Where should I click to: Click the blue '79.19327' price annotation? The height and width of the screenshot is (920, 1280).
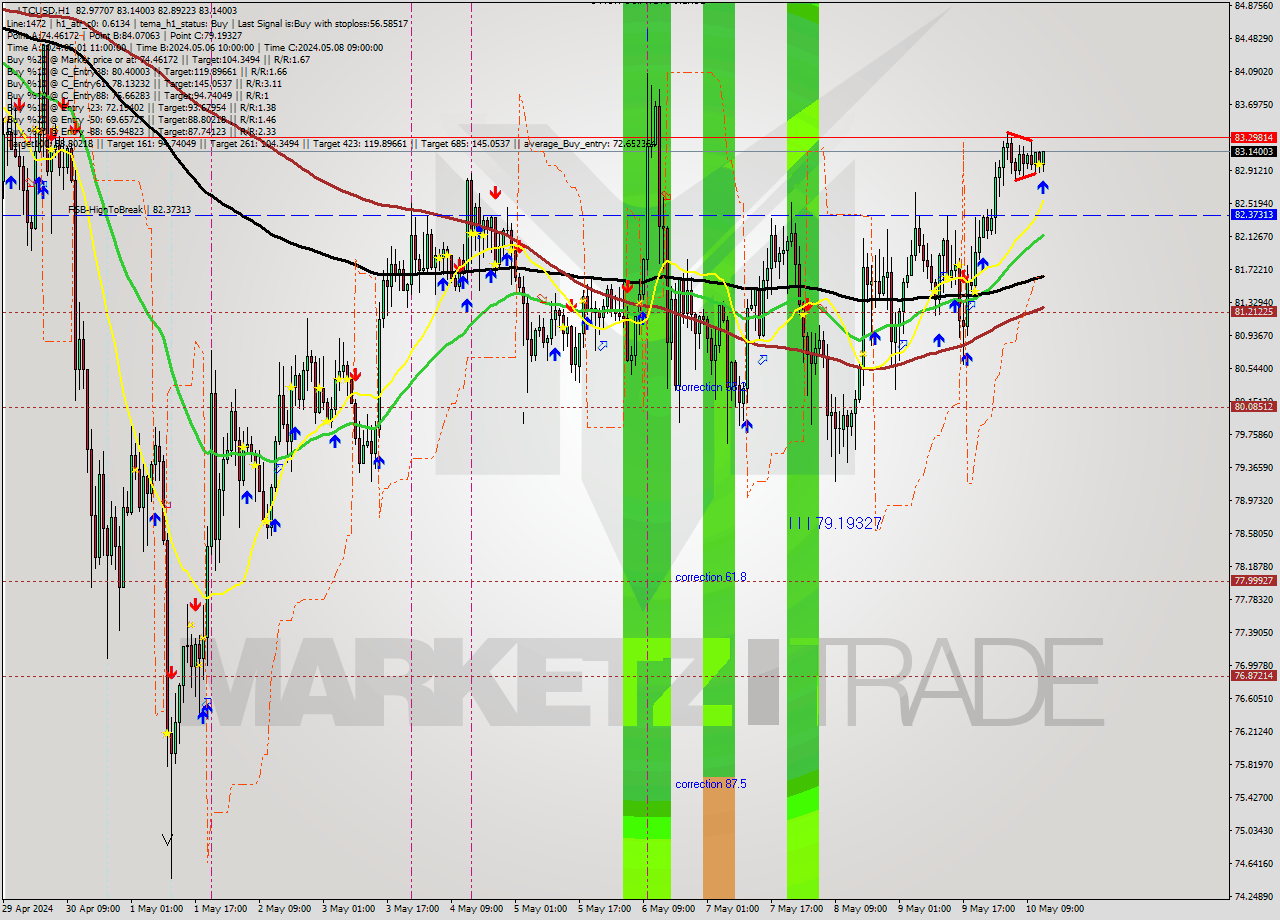pyautogui.click(x=849, y=523)
